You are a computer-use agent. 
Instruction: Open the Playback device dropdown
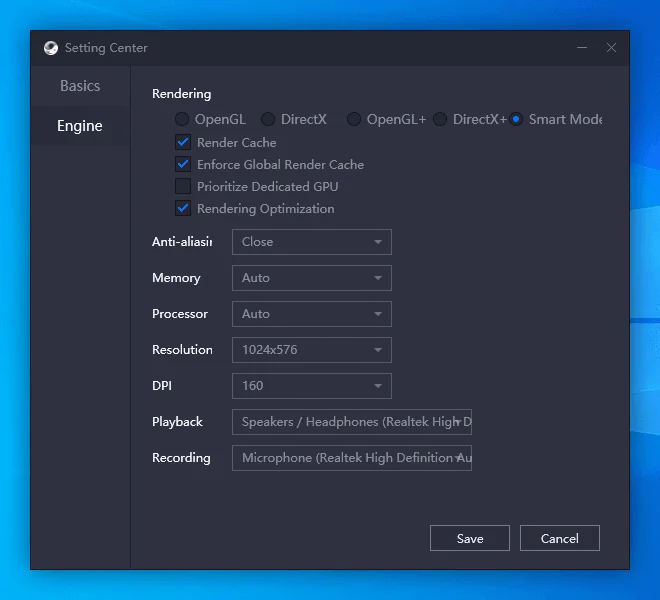tap(352, 422)
